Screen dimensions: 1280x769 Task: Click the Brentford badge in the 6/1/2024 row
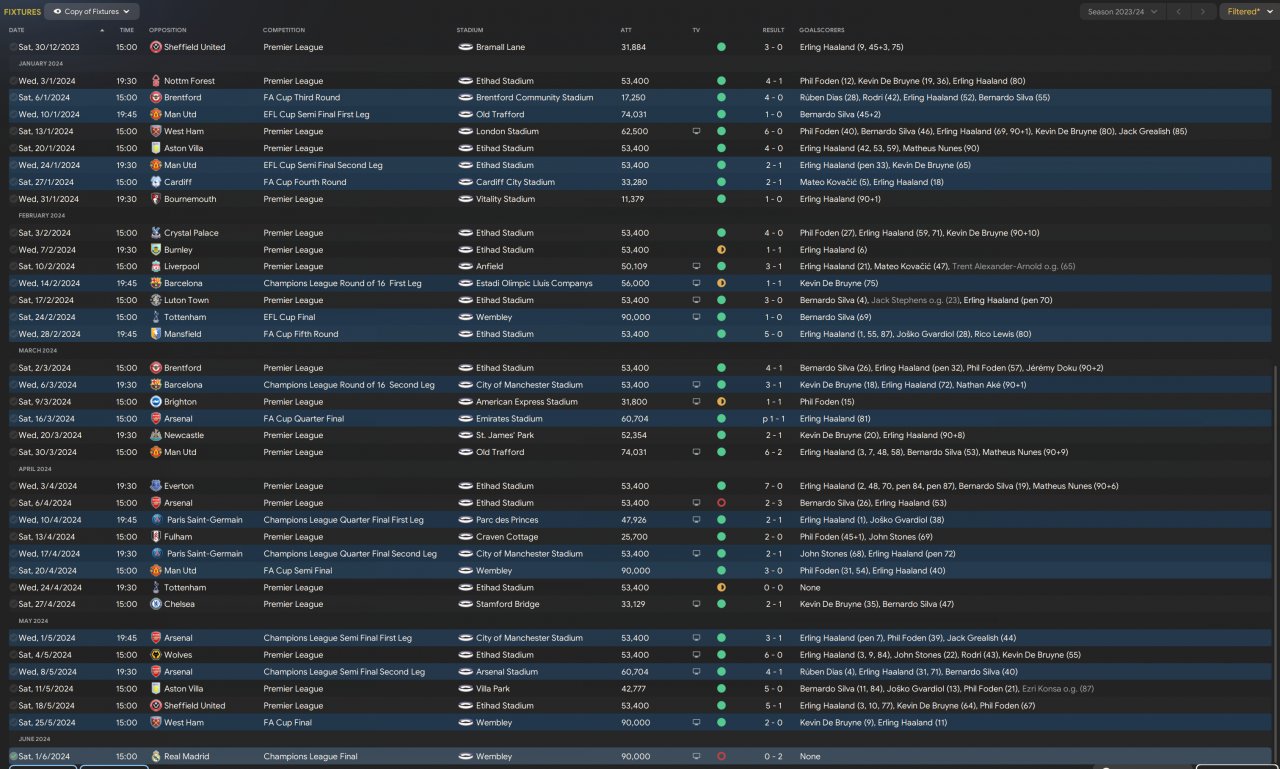coord(155,98)
